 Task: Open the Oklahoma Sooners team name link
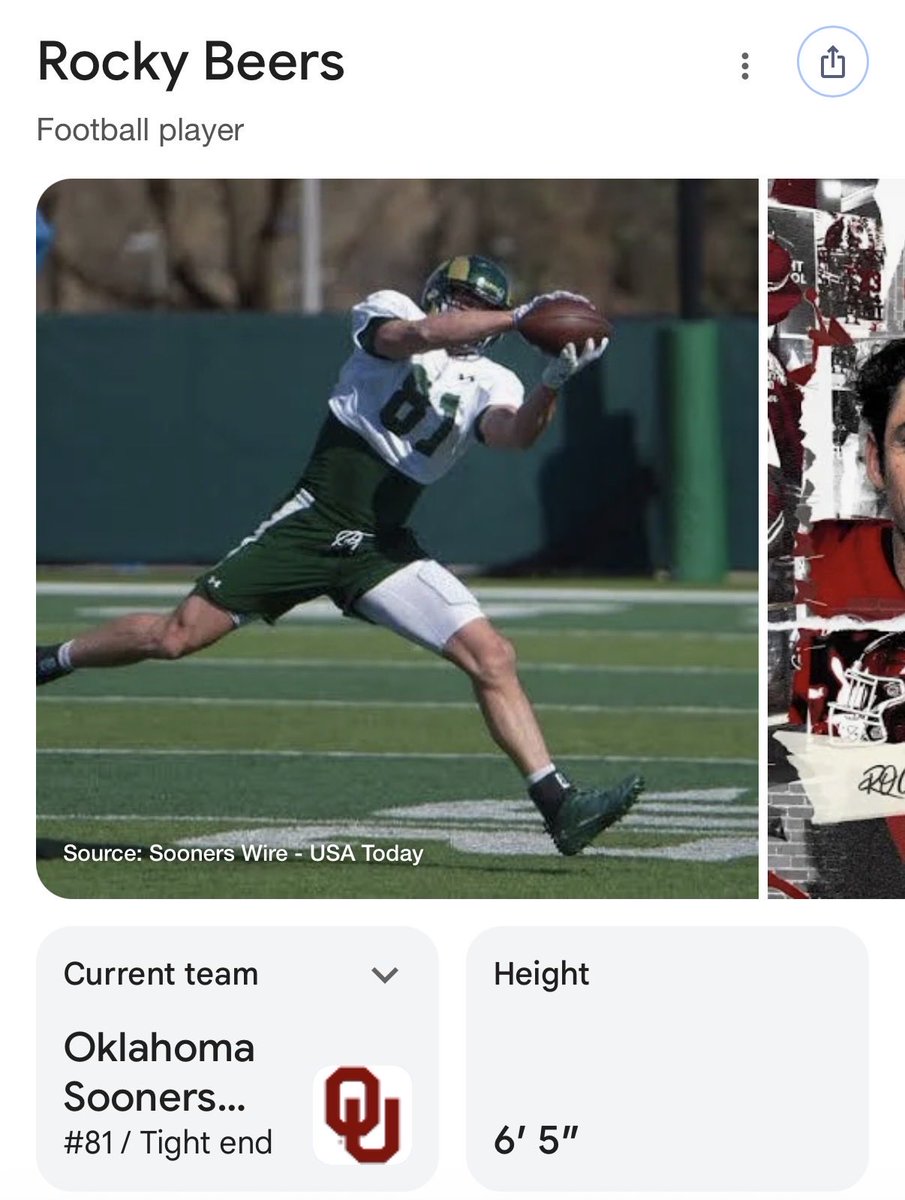point(159,1072)
